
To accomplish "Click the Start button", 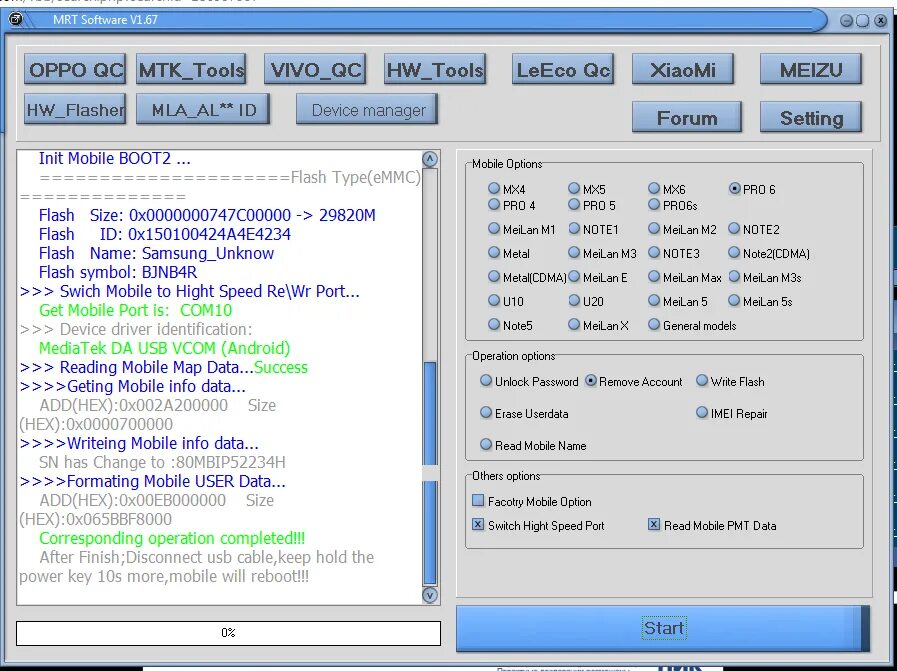I will tap(662, 628).
